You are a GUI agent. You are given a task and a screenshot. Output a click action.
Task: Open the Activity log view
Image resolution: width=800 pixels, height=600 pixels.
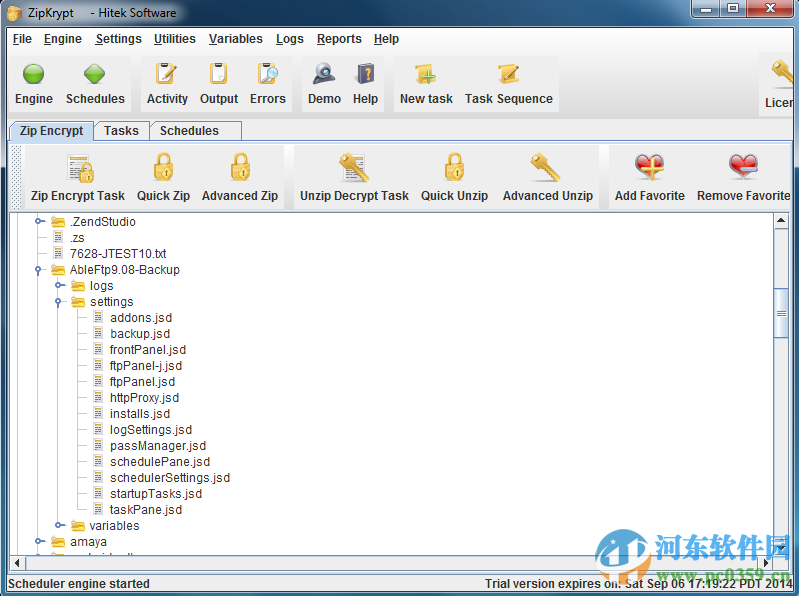[x=167, y=83]
